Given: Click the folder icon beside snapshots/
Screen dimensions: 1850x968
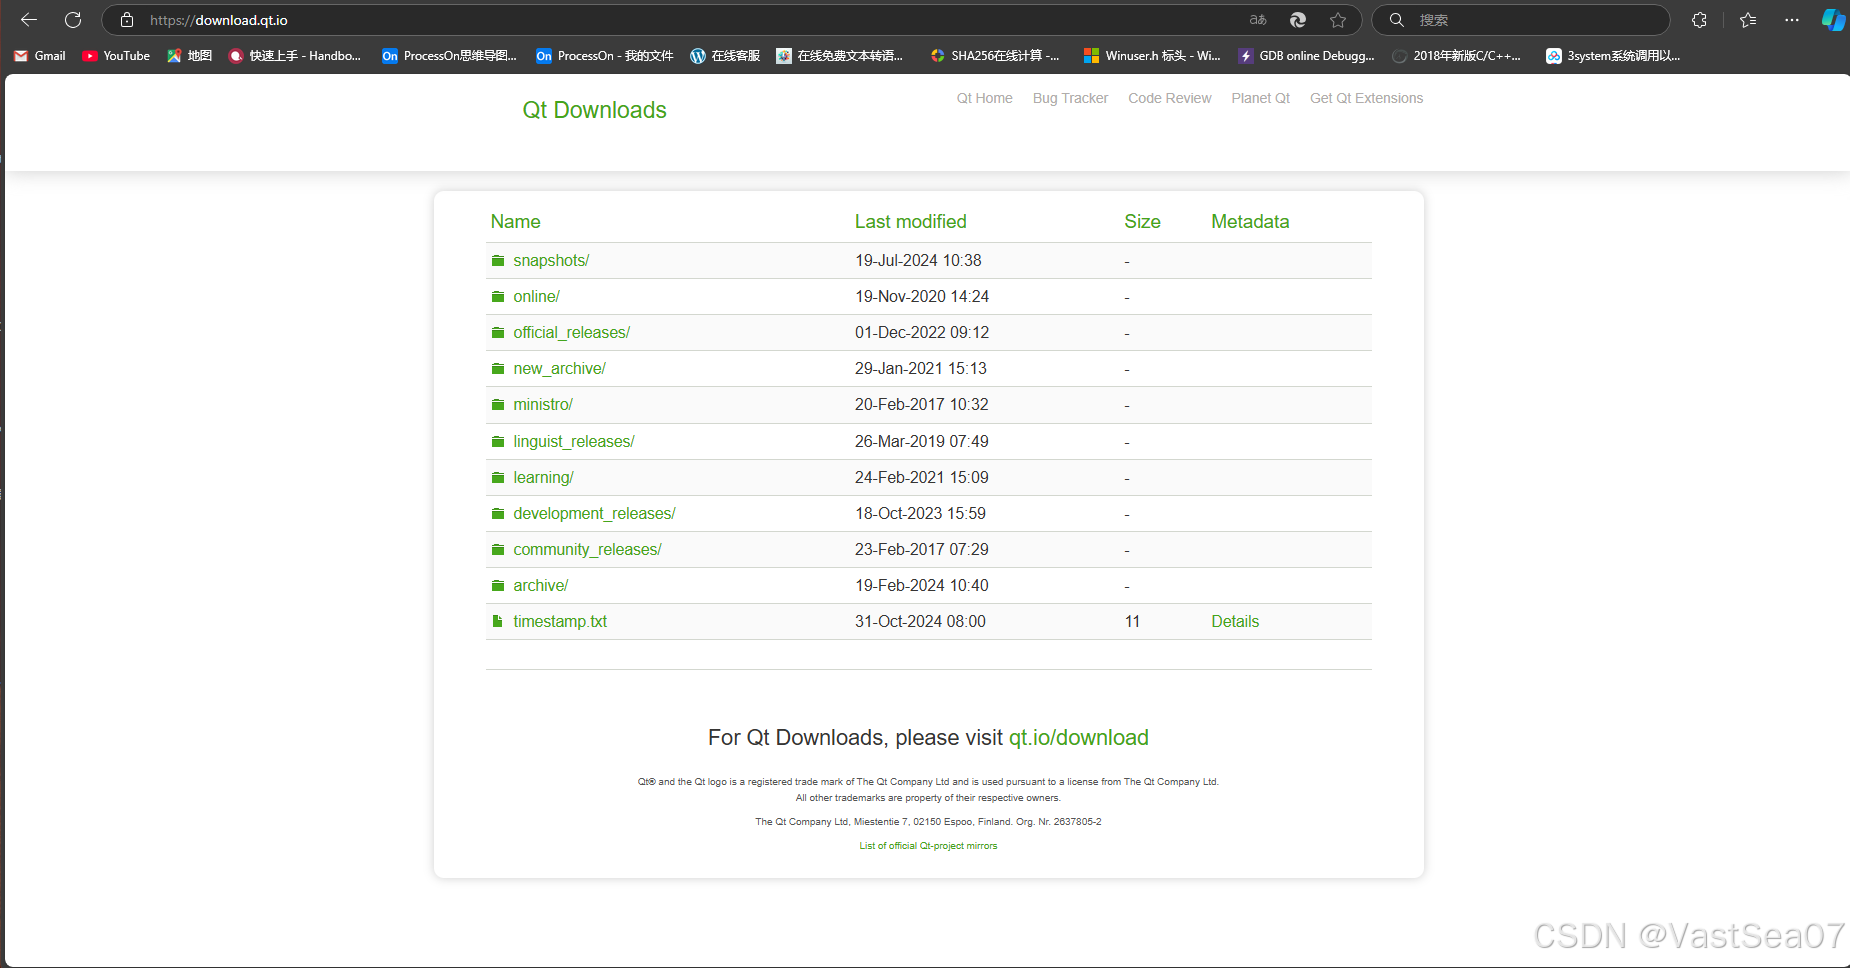Looking at the screenshot, I should tap(498, 260).
